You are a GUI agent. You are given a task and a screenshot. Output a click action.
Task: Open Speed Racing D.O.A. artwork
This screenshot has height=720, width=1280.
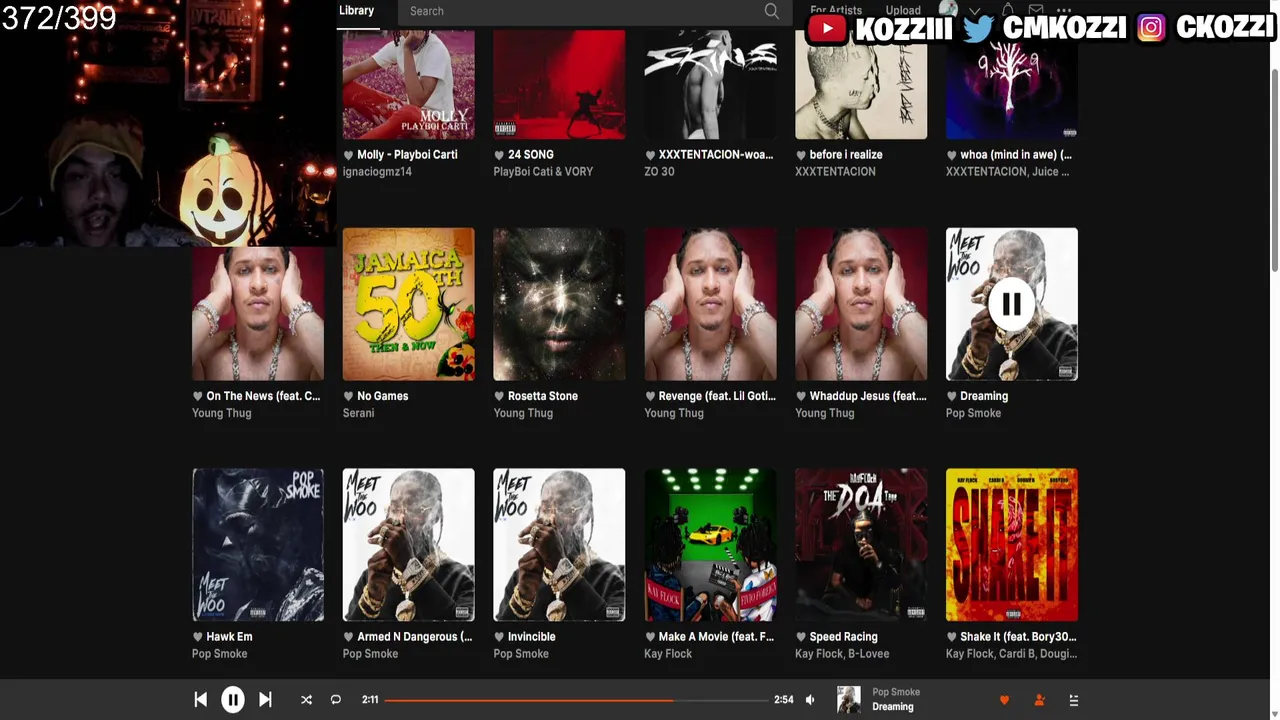point(861,545)
